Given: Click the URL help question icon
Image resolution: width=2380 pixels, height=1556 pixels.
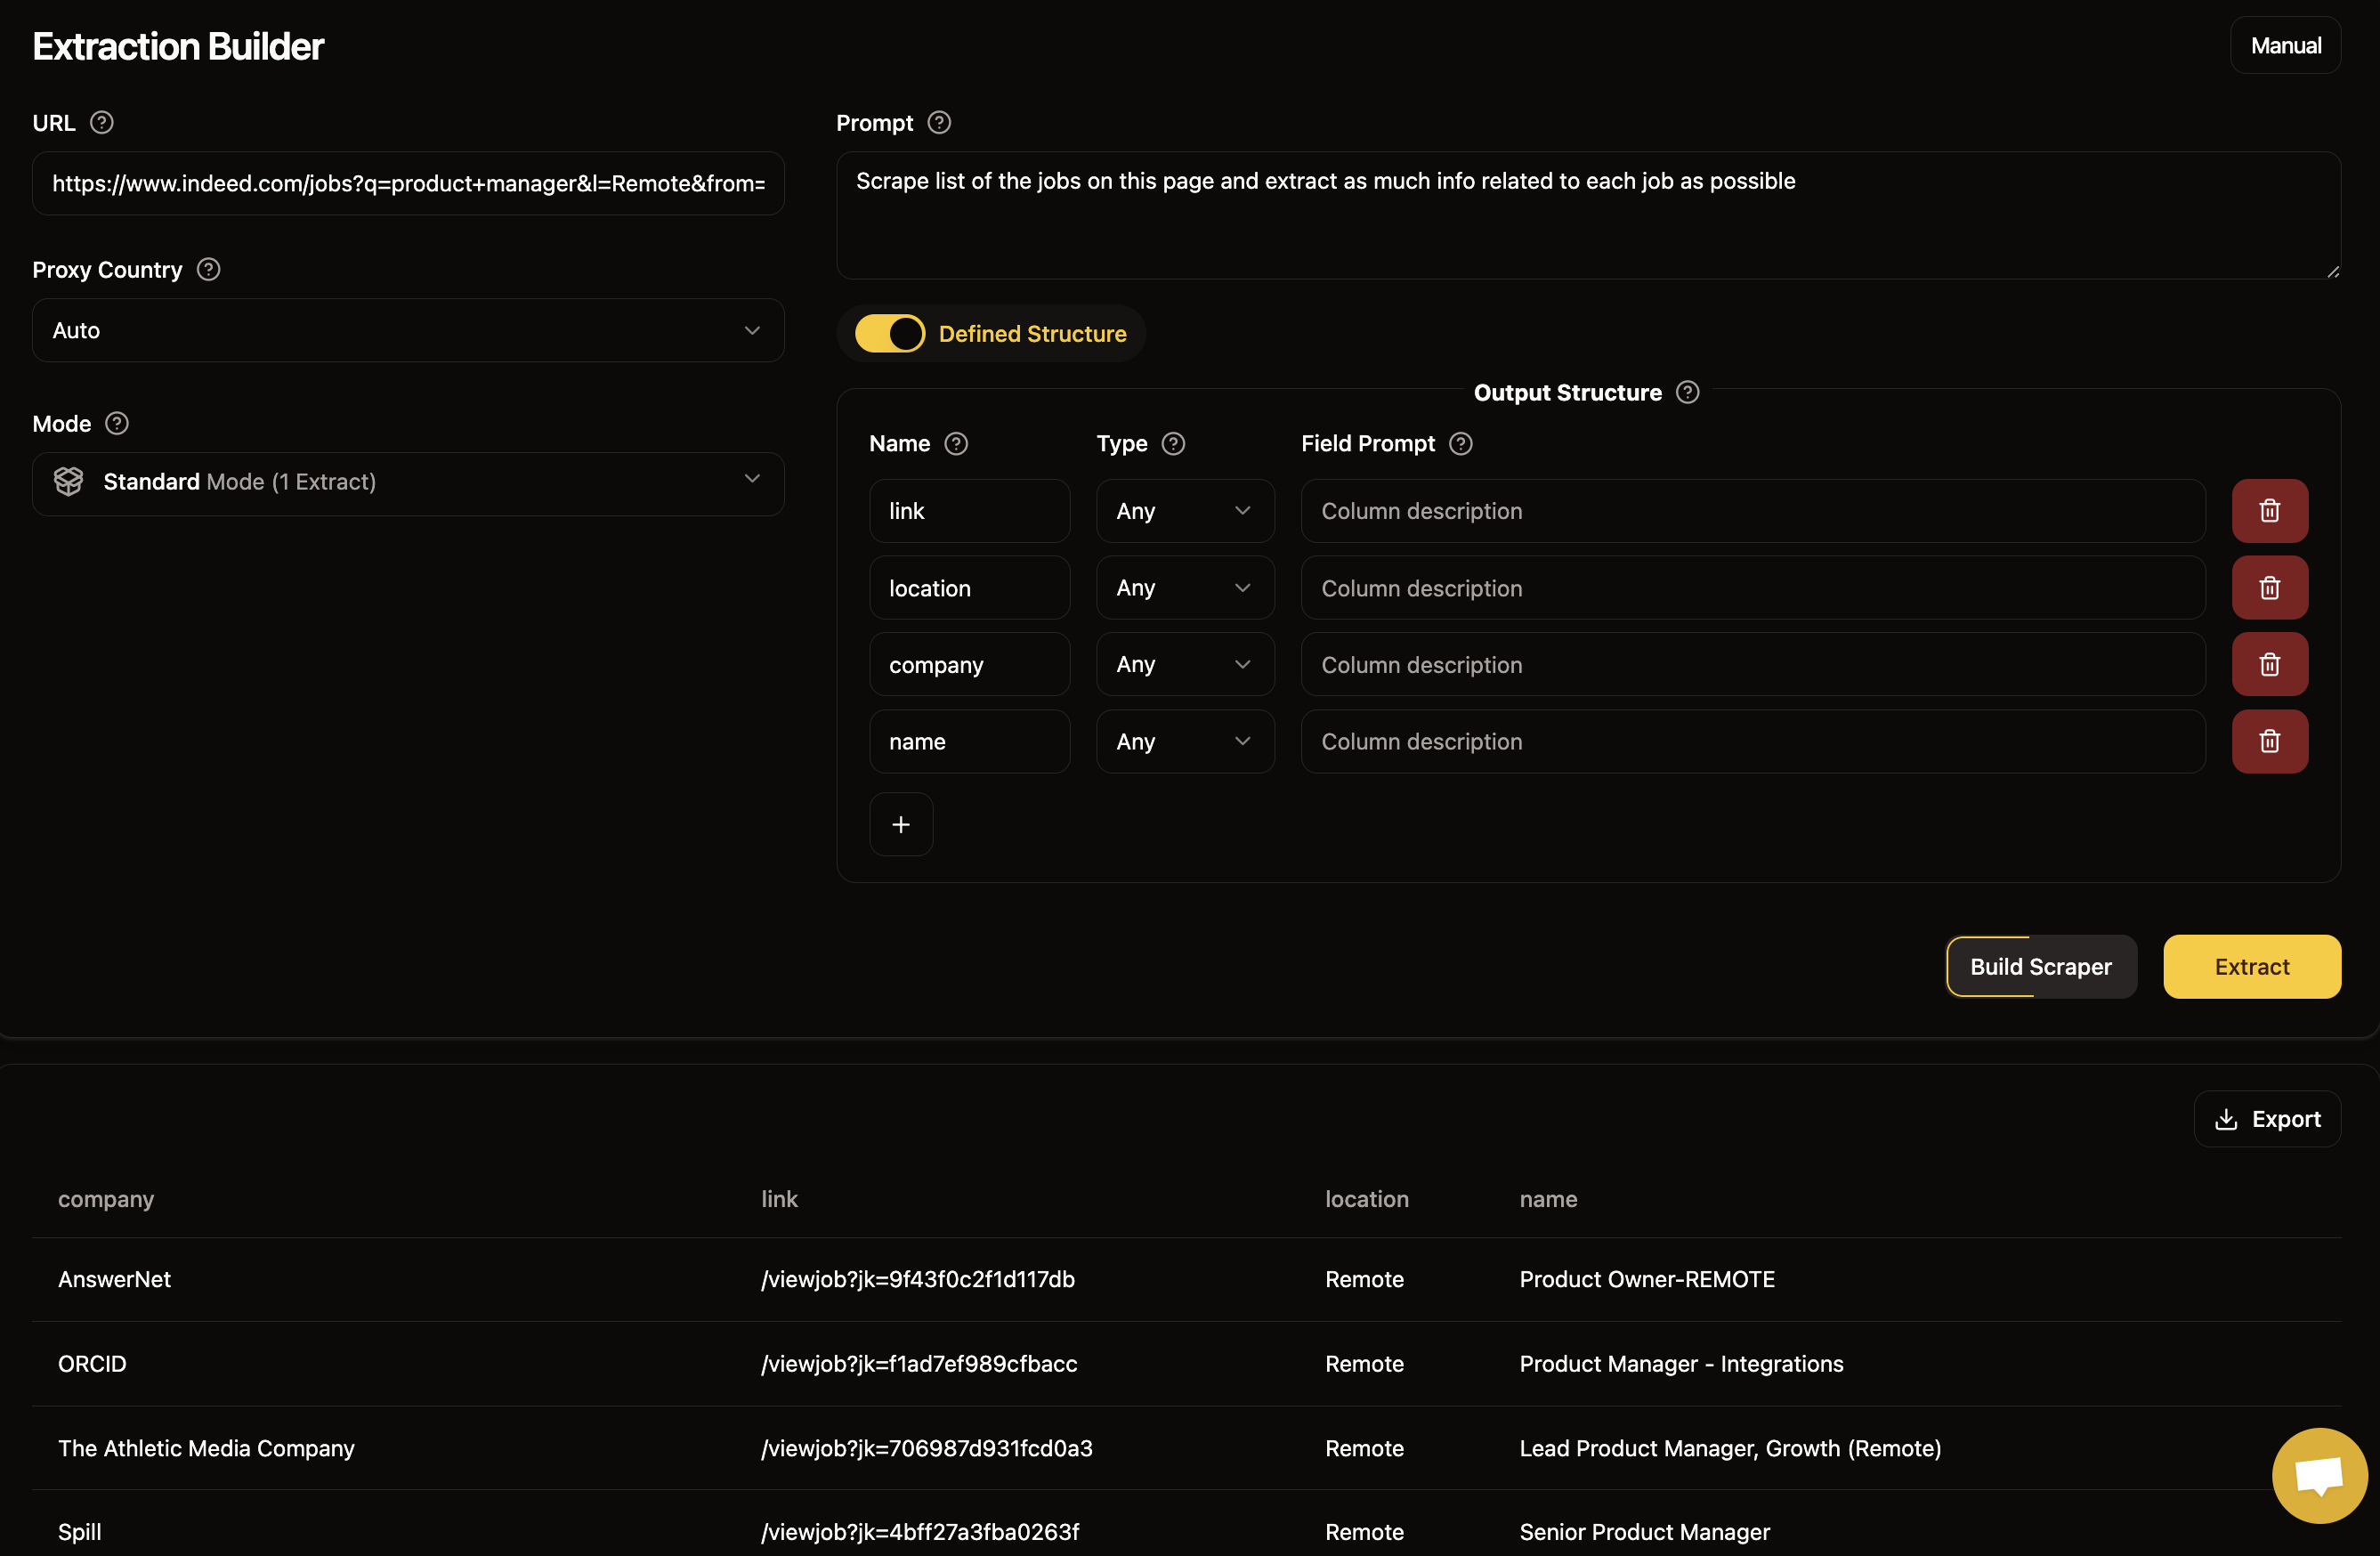Looking at the screenshot, I should 101,123.
